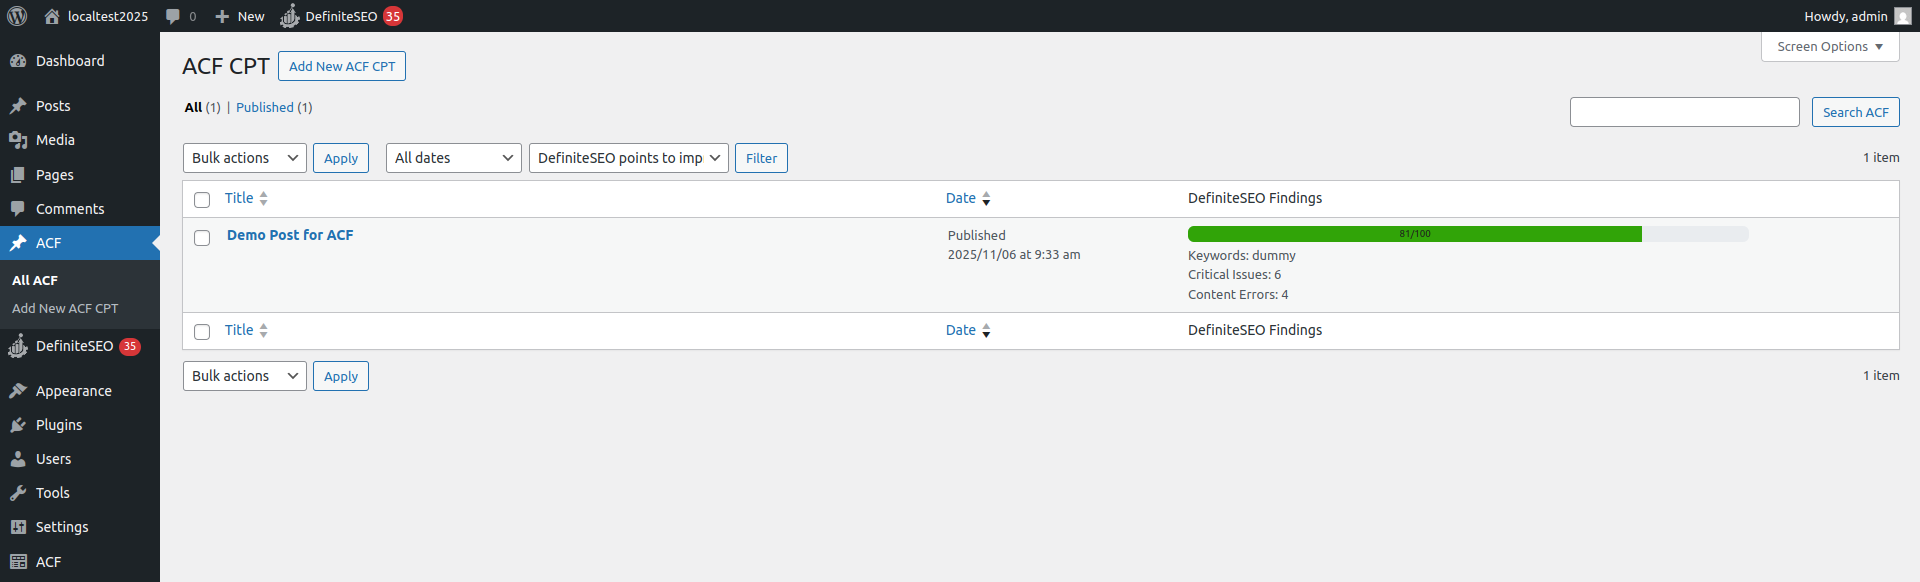
Task: Click the Appearance brush icon
Action: 18,391
